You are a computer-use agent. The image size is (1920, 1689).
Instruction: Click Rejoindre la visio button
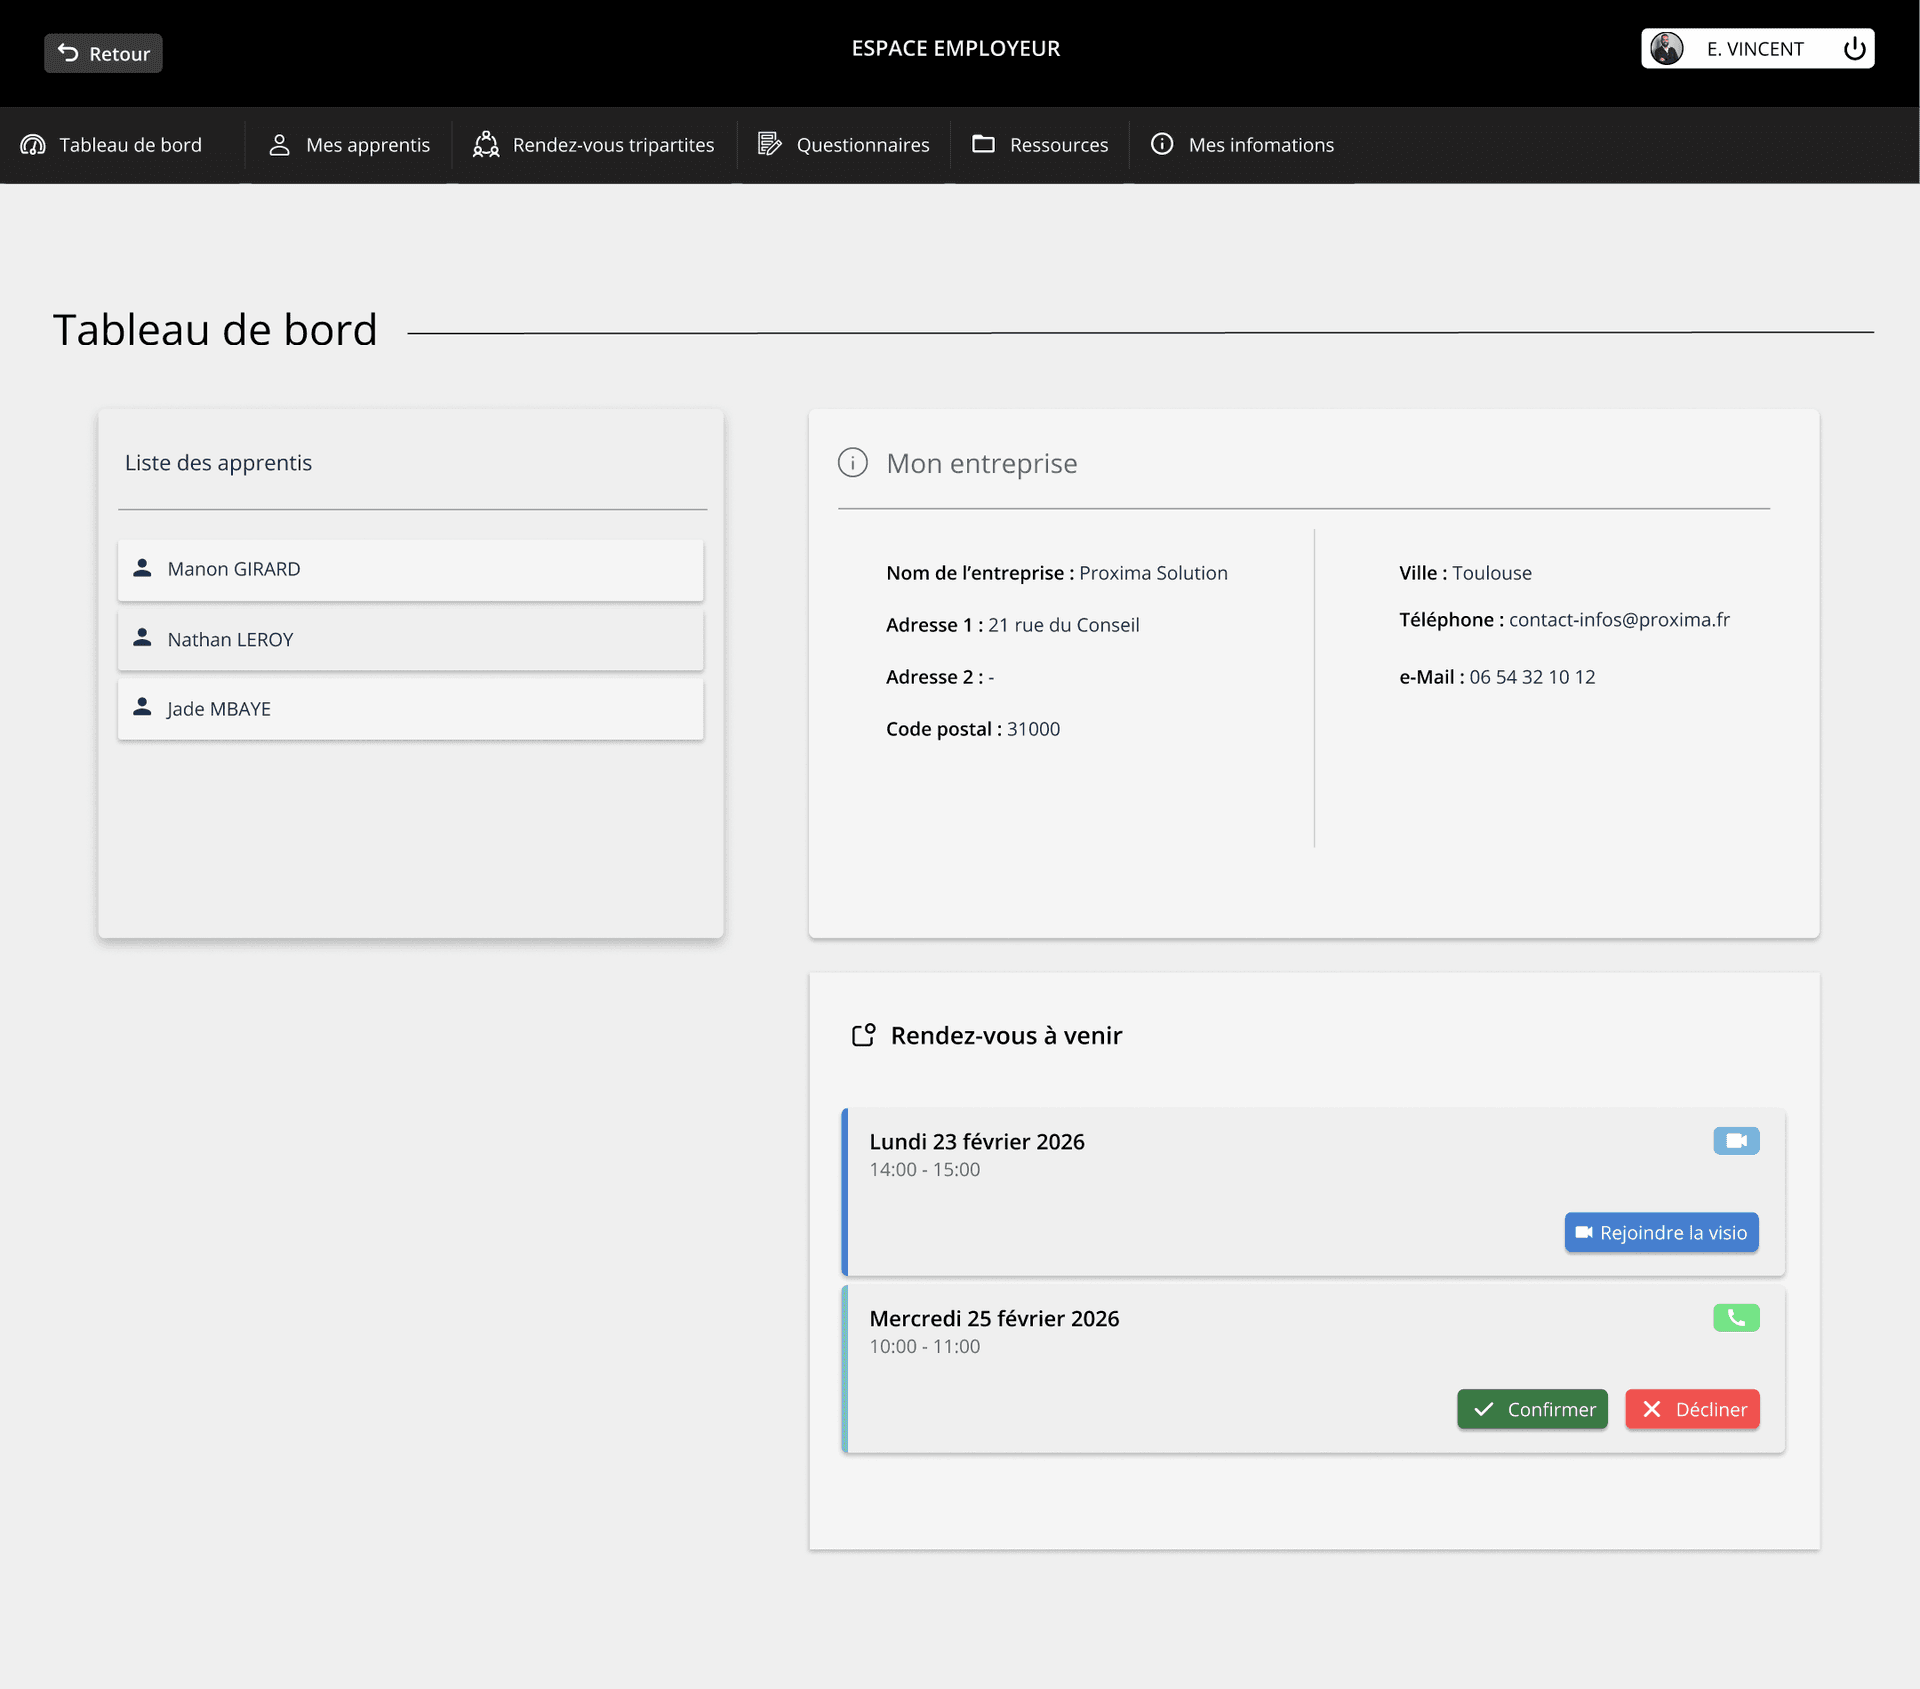(x=1661, y=1233)
